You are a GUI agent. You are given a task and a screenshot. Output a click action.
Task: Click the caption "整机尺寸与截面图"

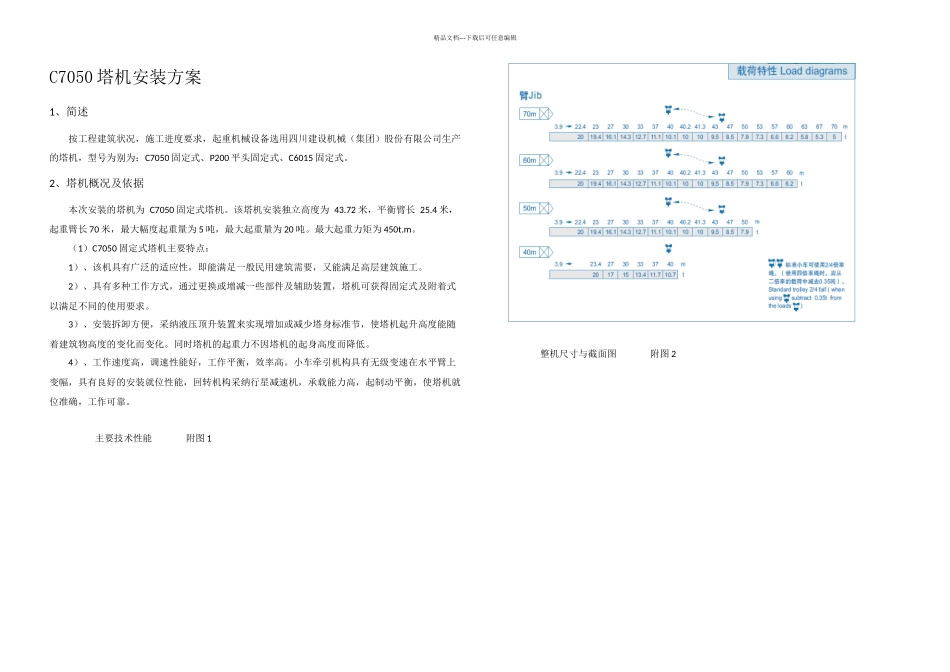coord(579,354)
